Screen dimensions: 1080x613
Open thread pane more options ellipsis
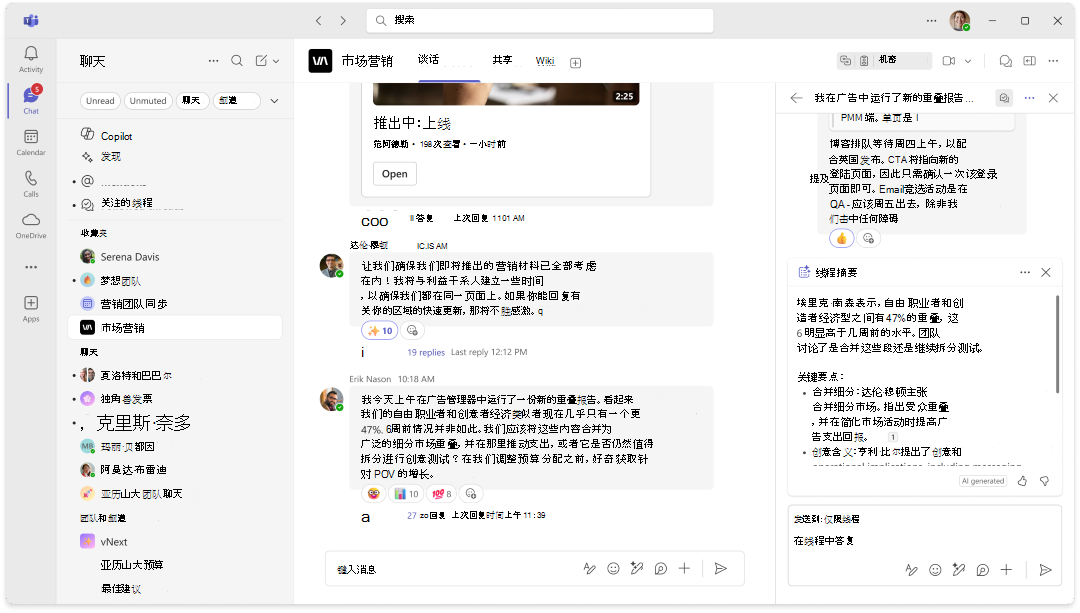pyautogui.click(x=1029, y=98)
